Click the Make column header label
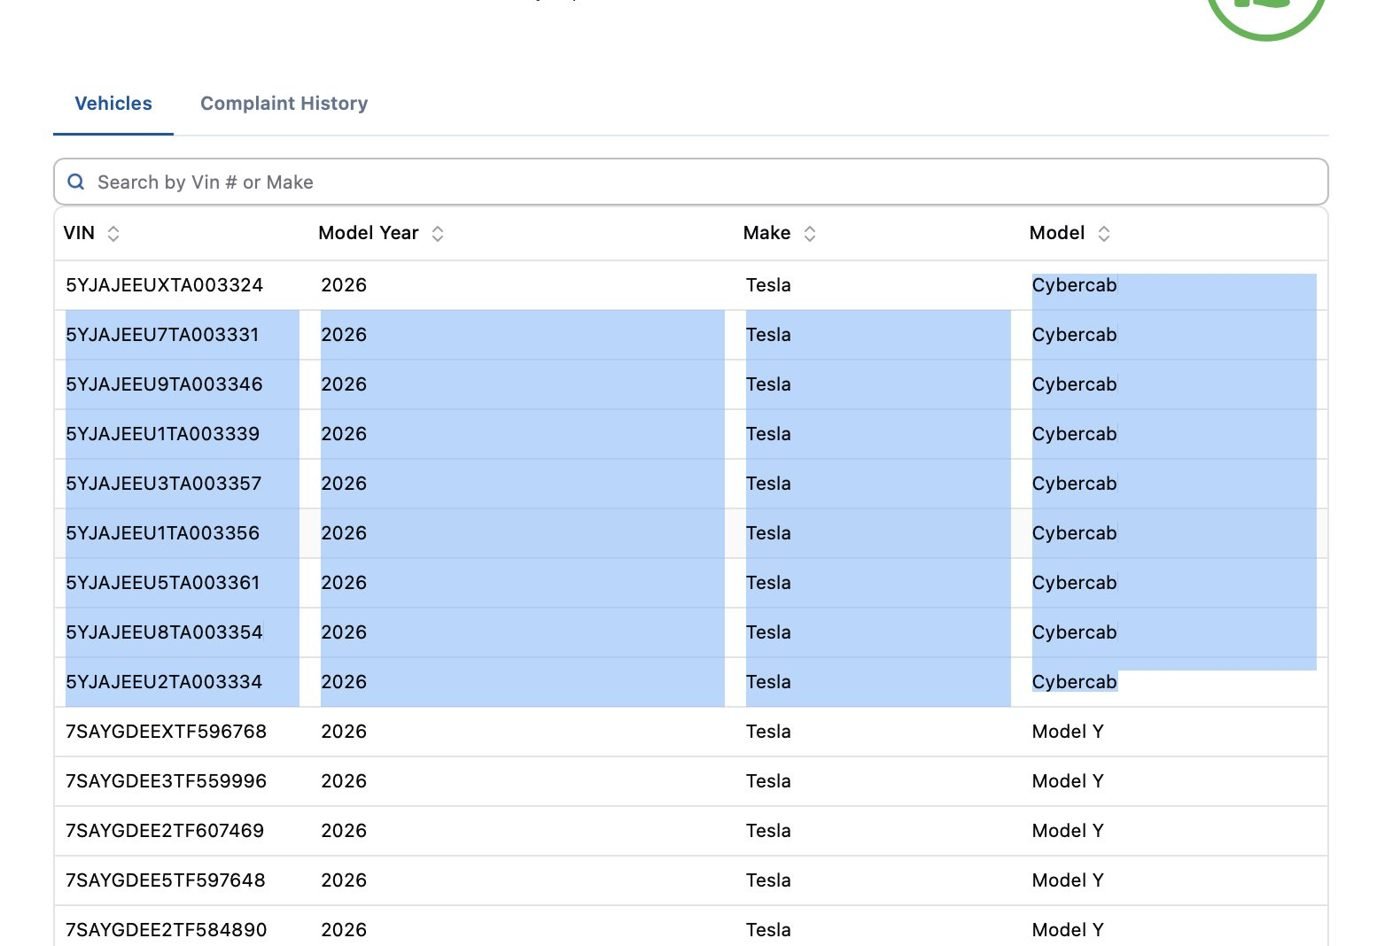Viewport: 1400px width, 946px height. pos(767,233)
